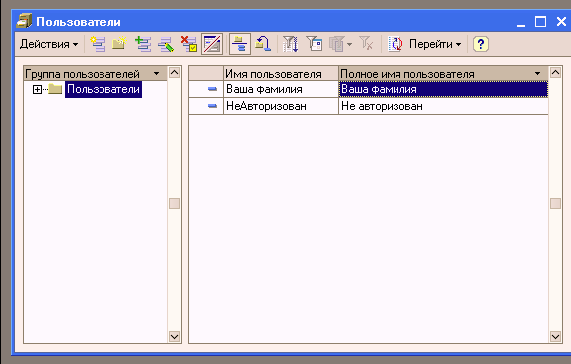571x364 pixels.
Task: Click the New group folder icon
Action: coord(119,44)
